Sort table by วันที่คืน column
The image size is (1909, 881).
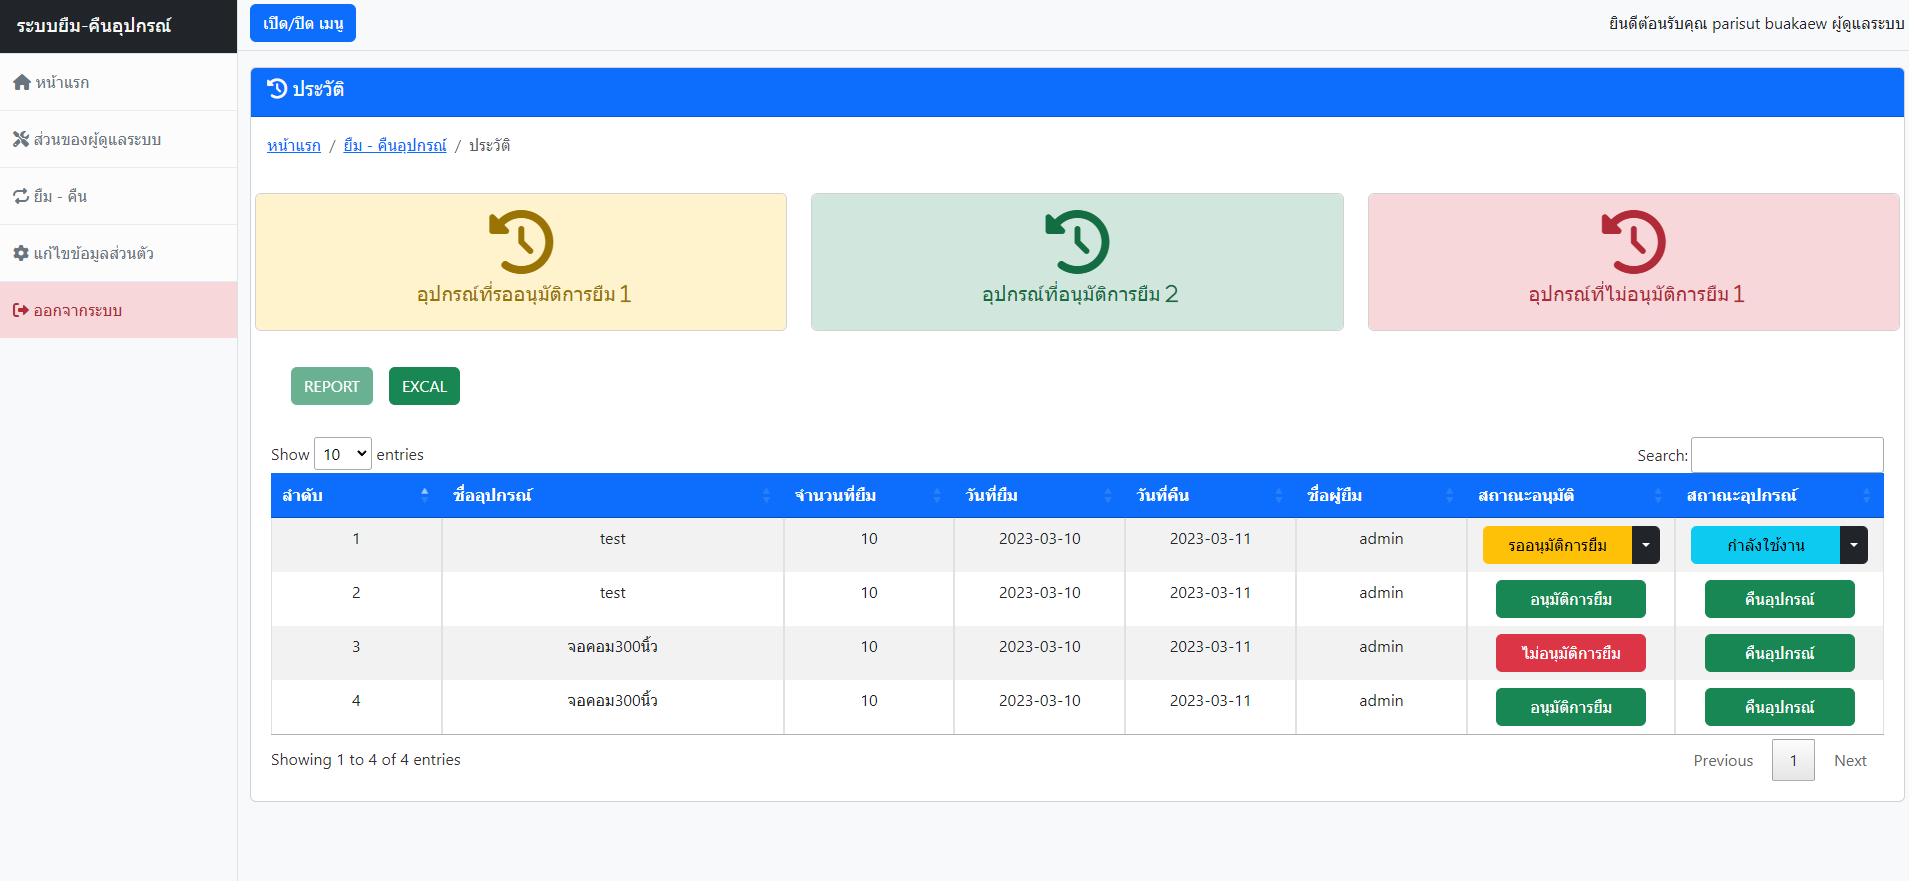(x=1211, y=495)
